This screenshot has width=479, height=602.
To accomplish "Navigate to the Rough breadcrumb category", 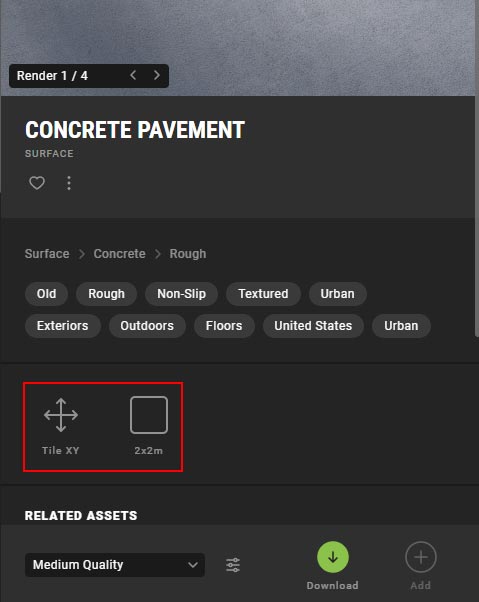I will click(188, 254).
